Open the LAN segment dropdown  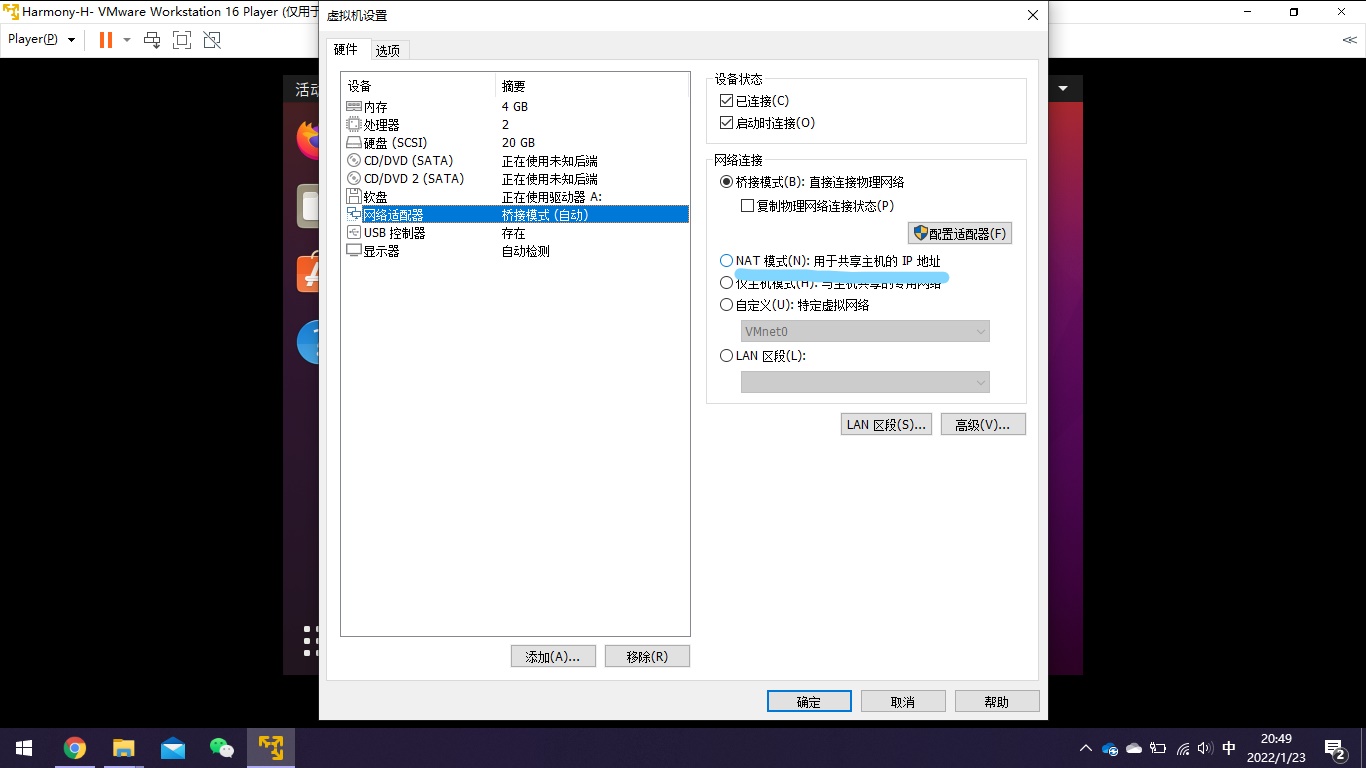(x=865, y=382)
